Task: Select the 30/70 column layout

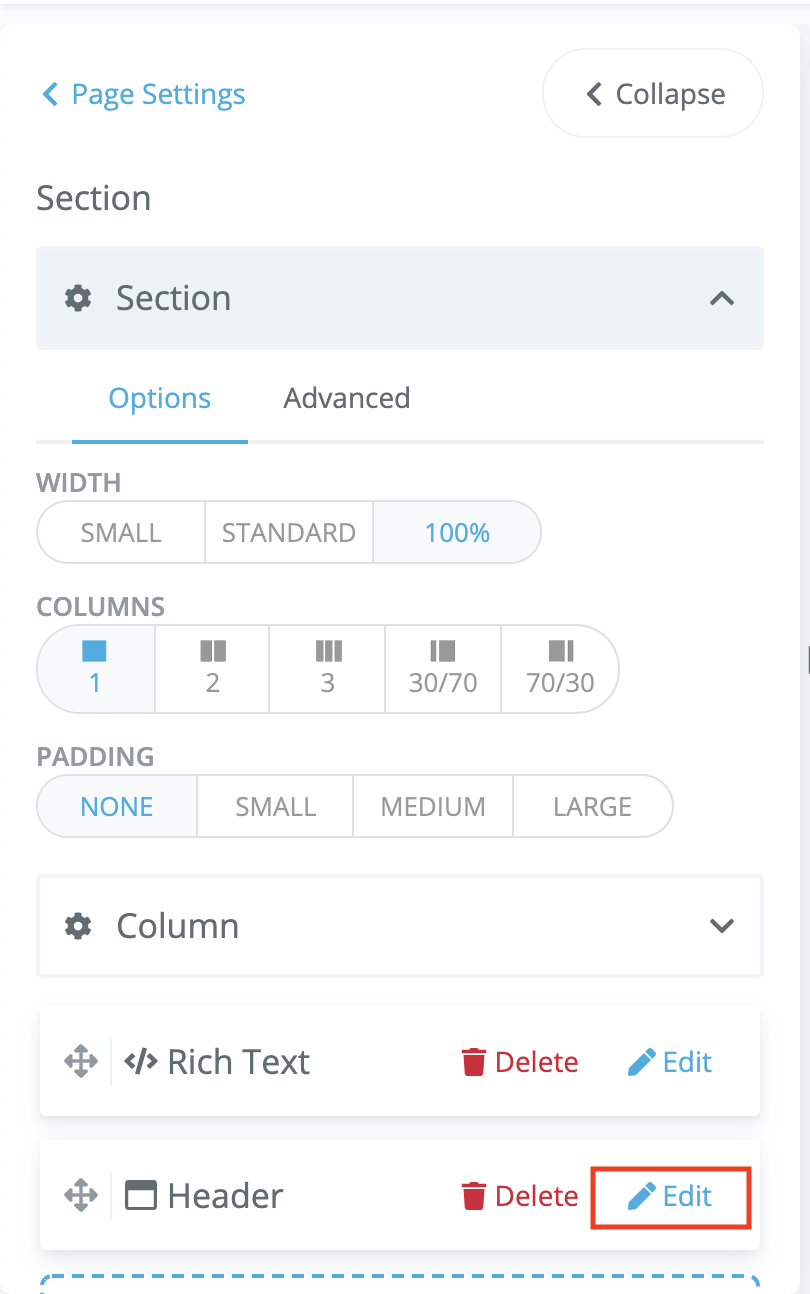Action: [443, 668]
